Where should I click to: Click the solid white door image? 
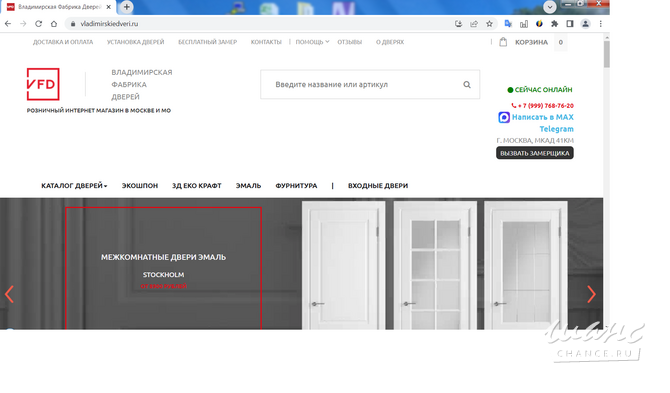tap(344, 265)
